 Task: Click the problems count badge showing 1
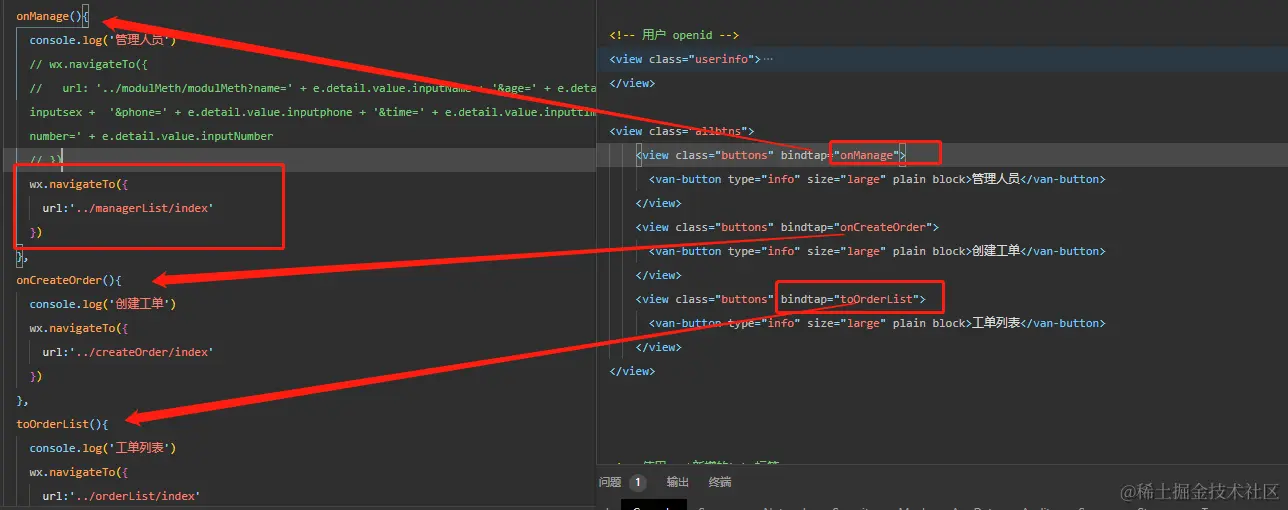pos(637,483)
